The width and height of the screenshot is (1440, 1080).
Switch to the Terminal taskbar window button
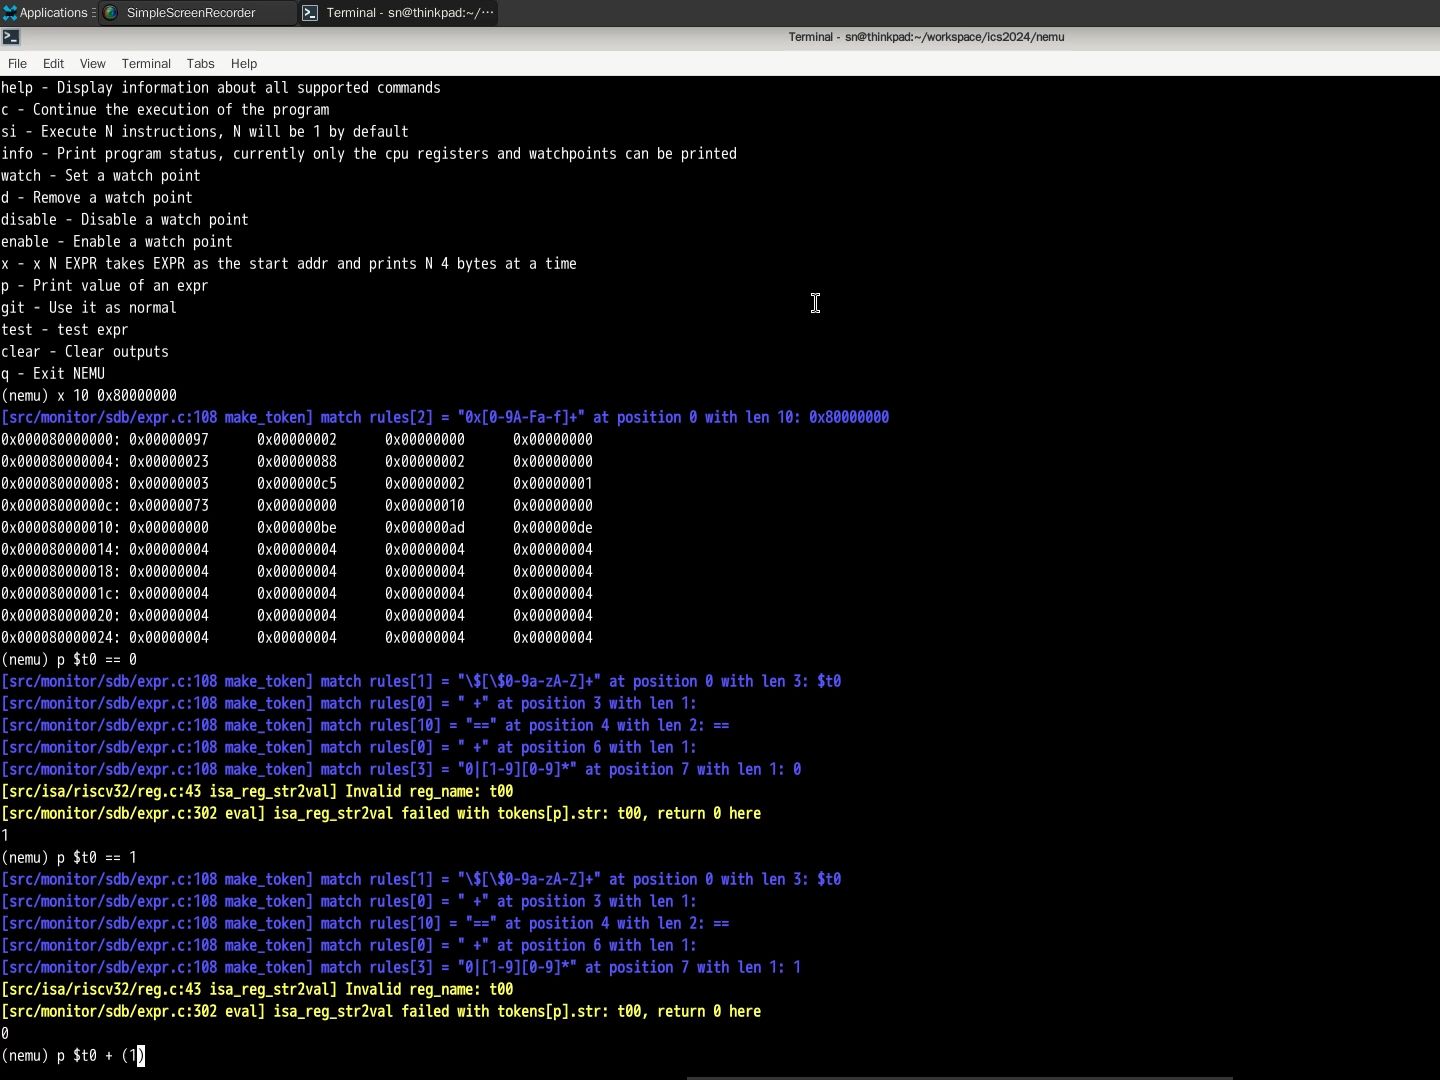398,13
